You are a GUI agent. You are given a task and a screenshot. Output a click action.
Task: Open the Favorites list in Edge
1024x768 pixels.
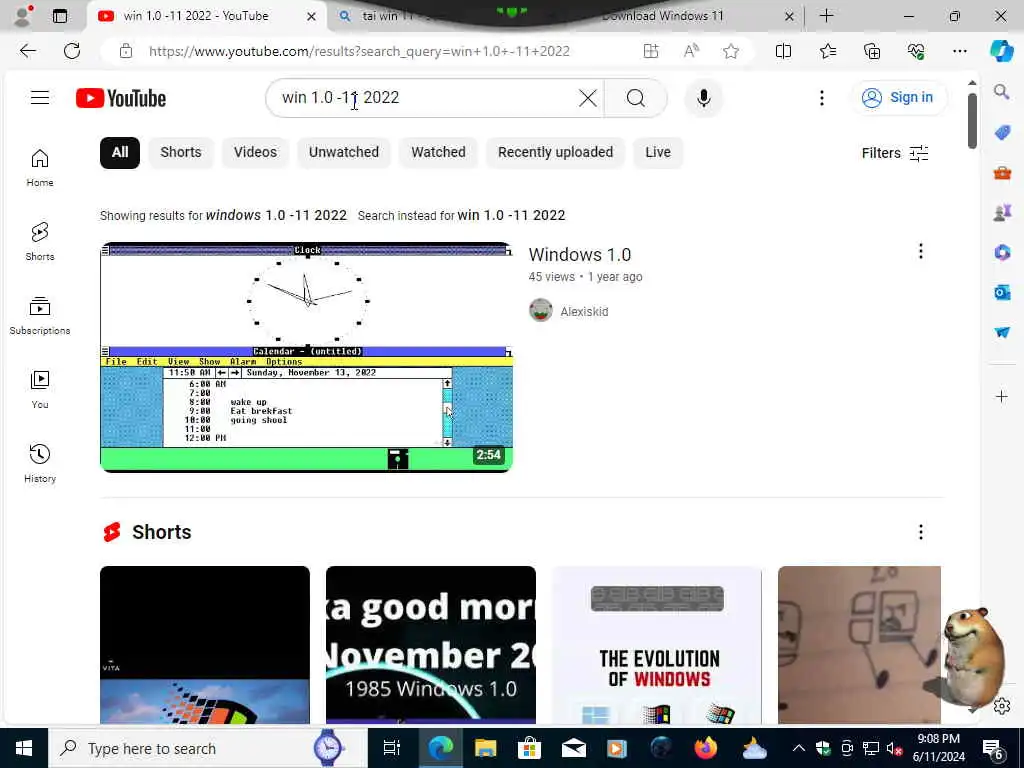pos(827,51)
